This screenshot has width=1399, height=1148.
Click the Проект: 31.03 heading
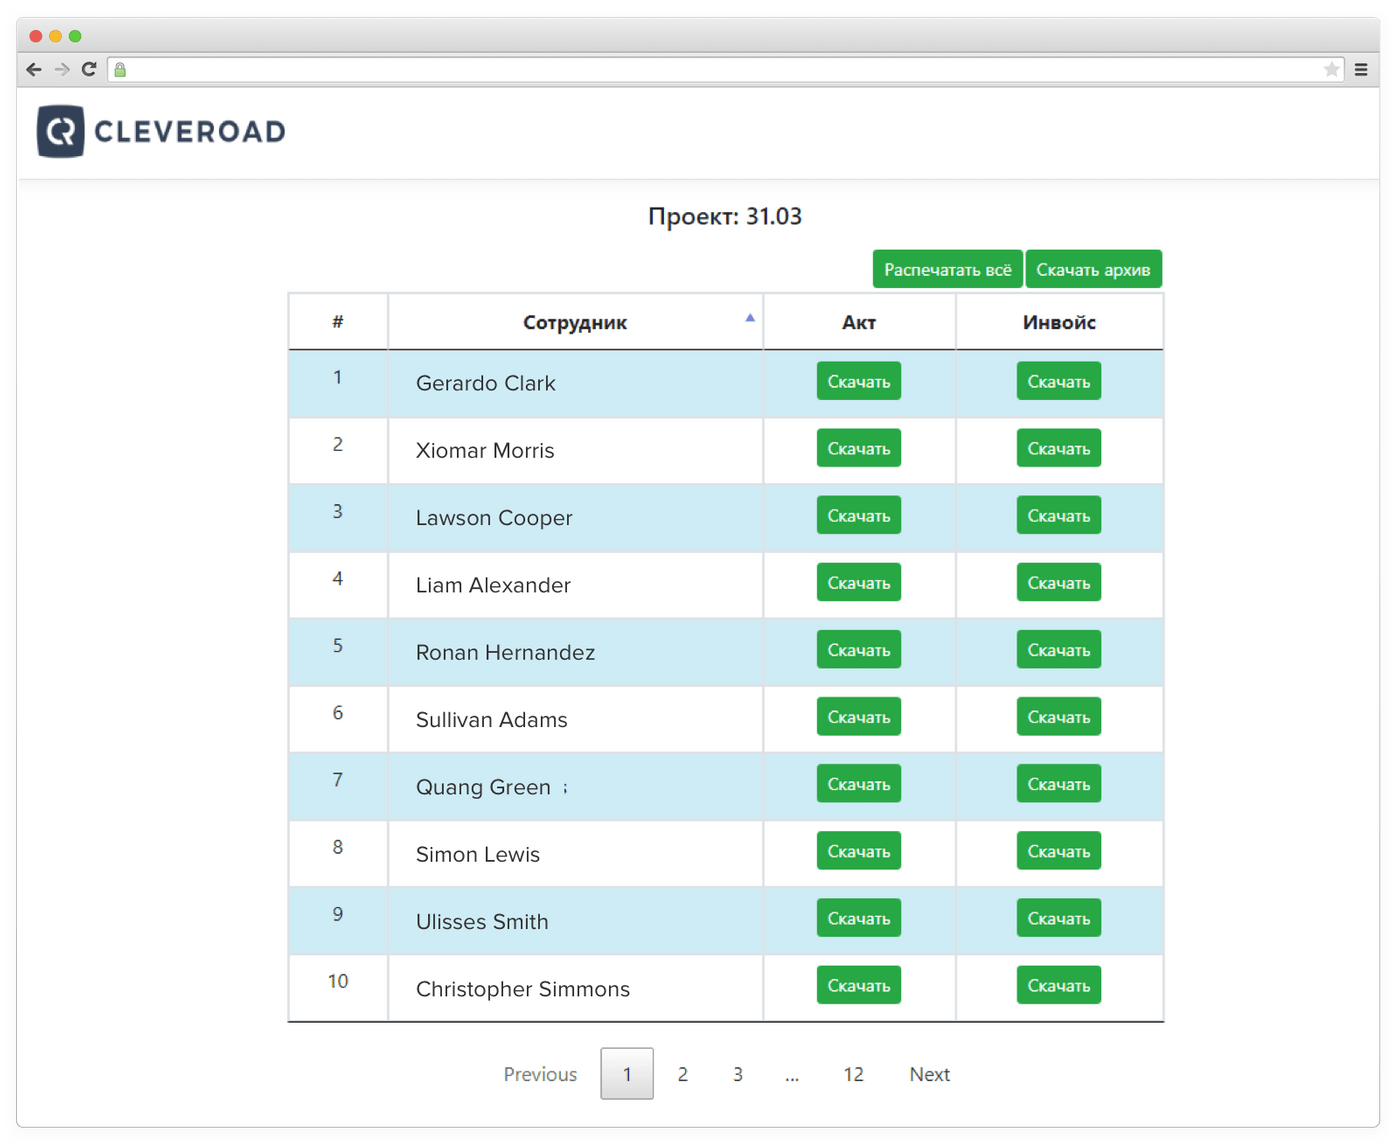(725, 216)
